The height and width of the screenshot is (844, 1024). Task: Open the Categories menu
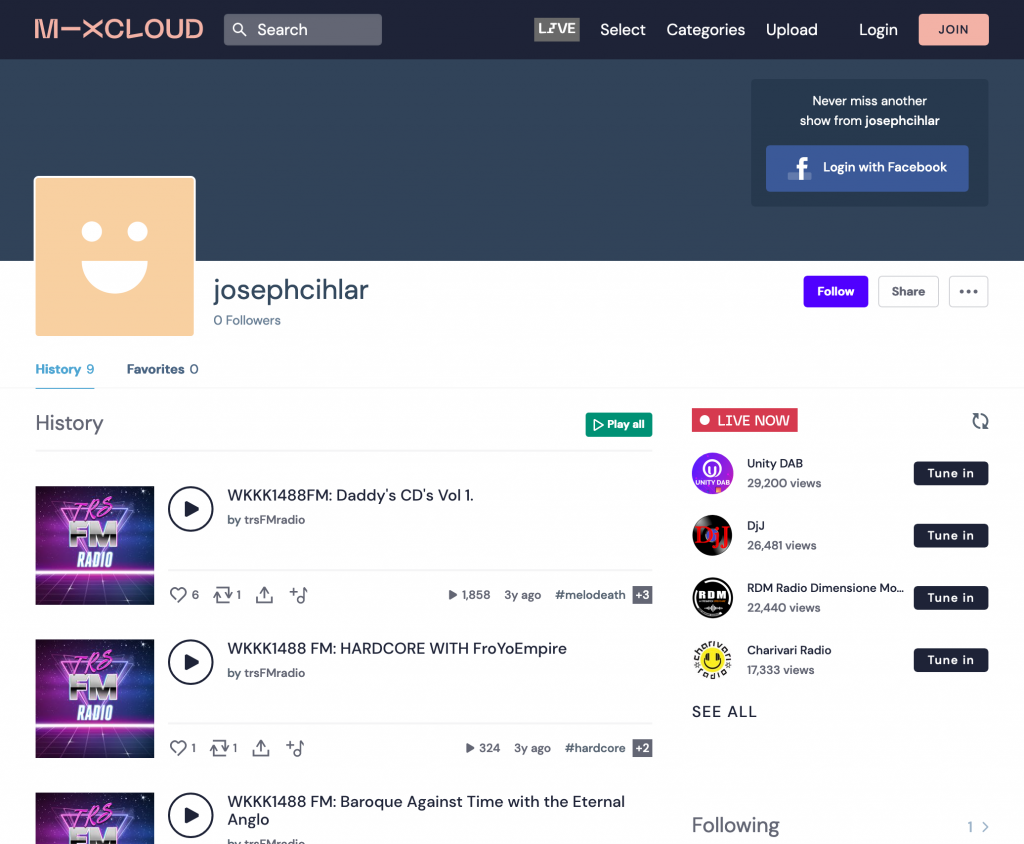click(705, 29)
